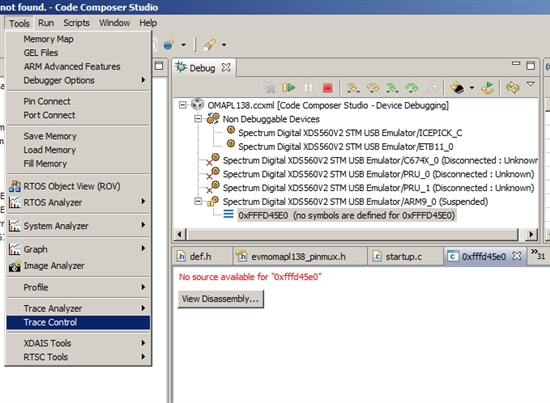Click the View Disassembly... button
This screenshot has width=550, height=403.
221,299
